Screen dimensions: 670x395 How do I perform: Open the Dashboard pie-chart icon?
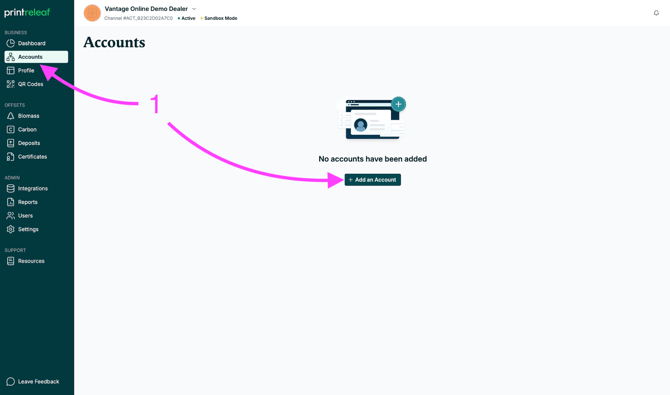(x=11, y=43)
